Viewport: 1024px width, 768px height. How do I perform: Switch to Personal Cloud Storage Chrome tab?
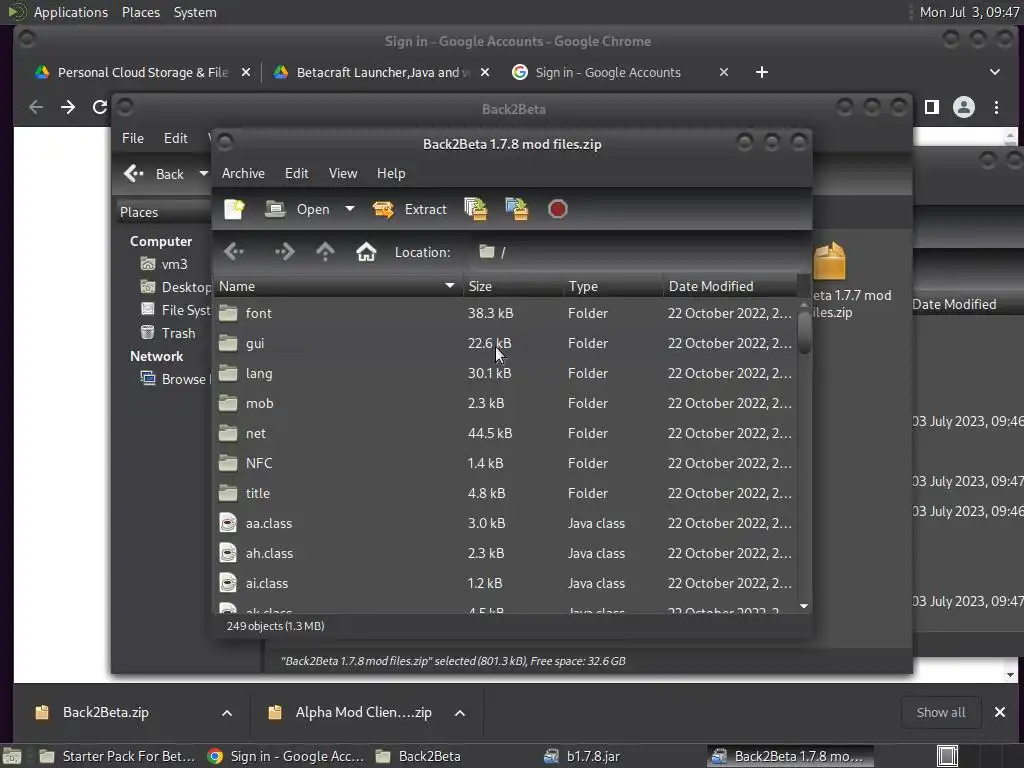coord(142,72)
